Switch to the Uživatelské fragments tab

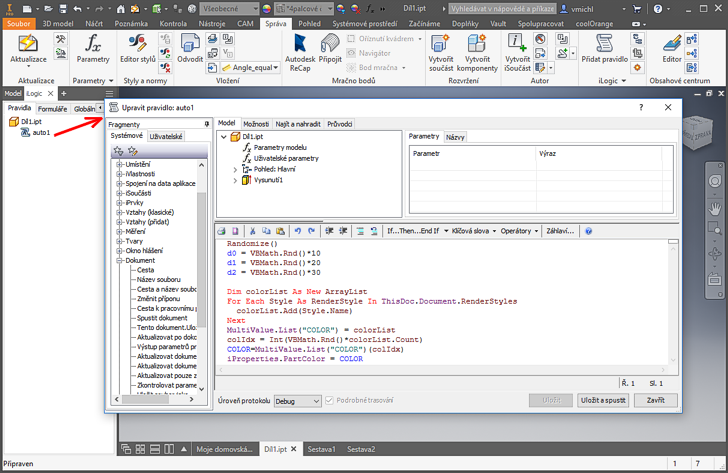tap(165, 136)
